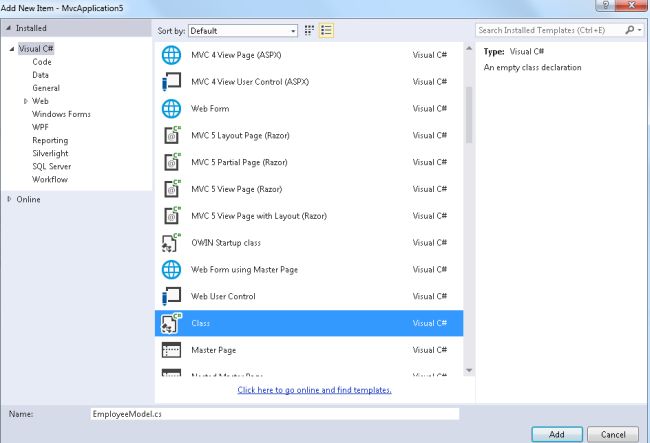Select Web Form using Master Page
The height and width of the screenshot is (443, 650).
point(309,270)
